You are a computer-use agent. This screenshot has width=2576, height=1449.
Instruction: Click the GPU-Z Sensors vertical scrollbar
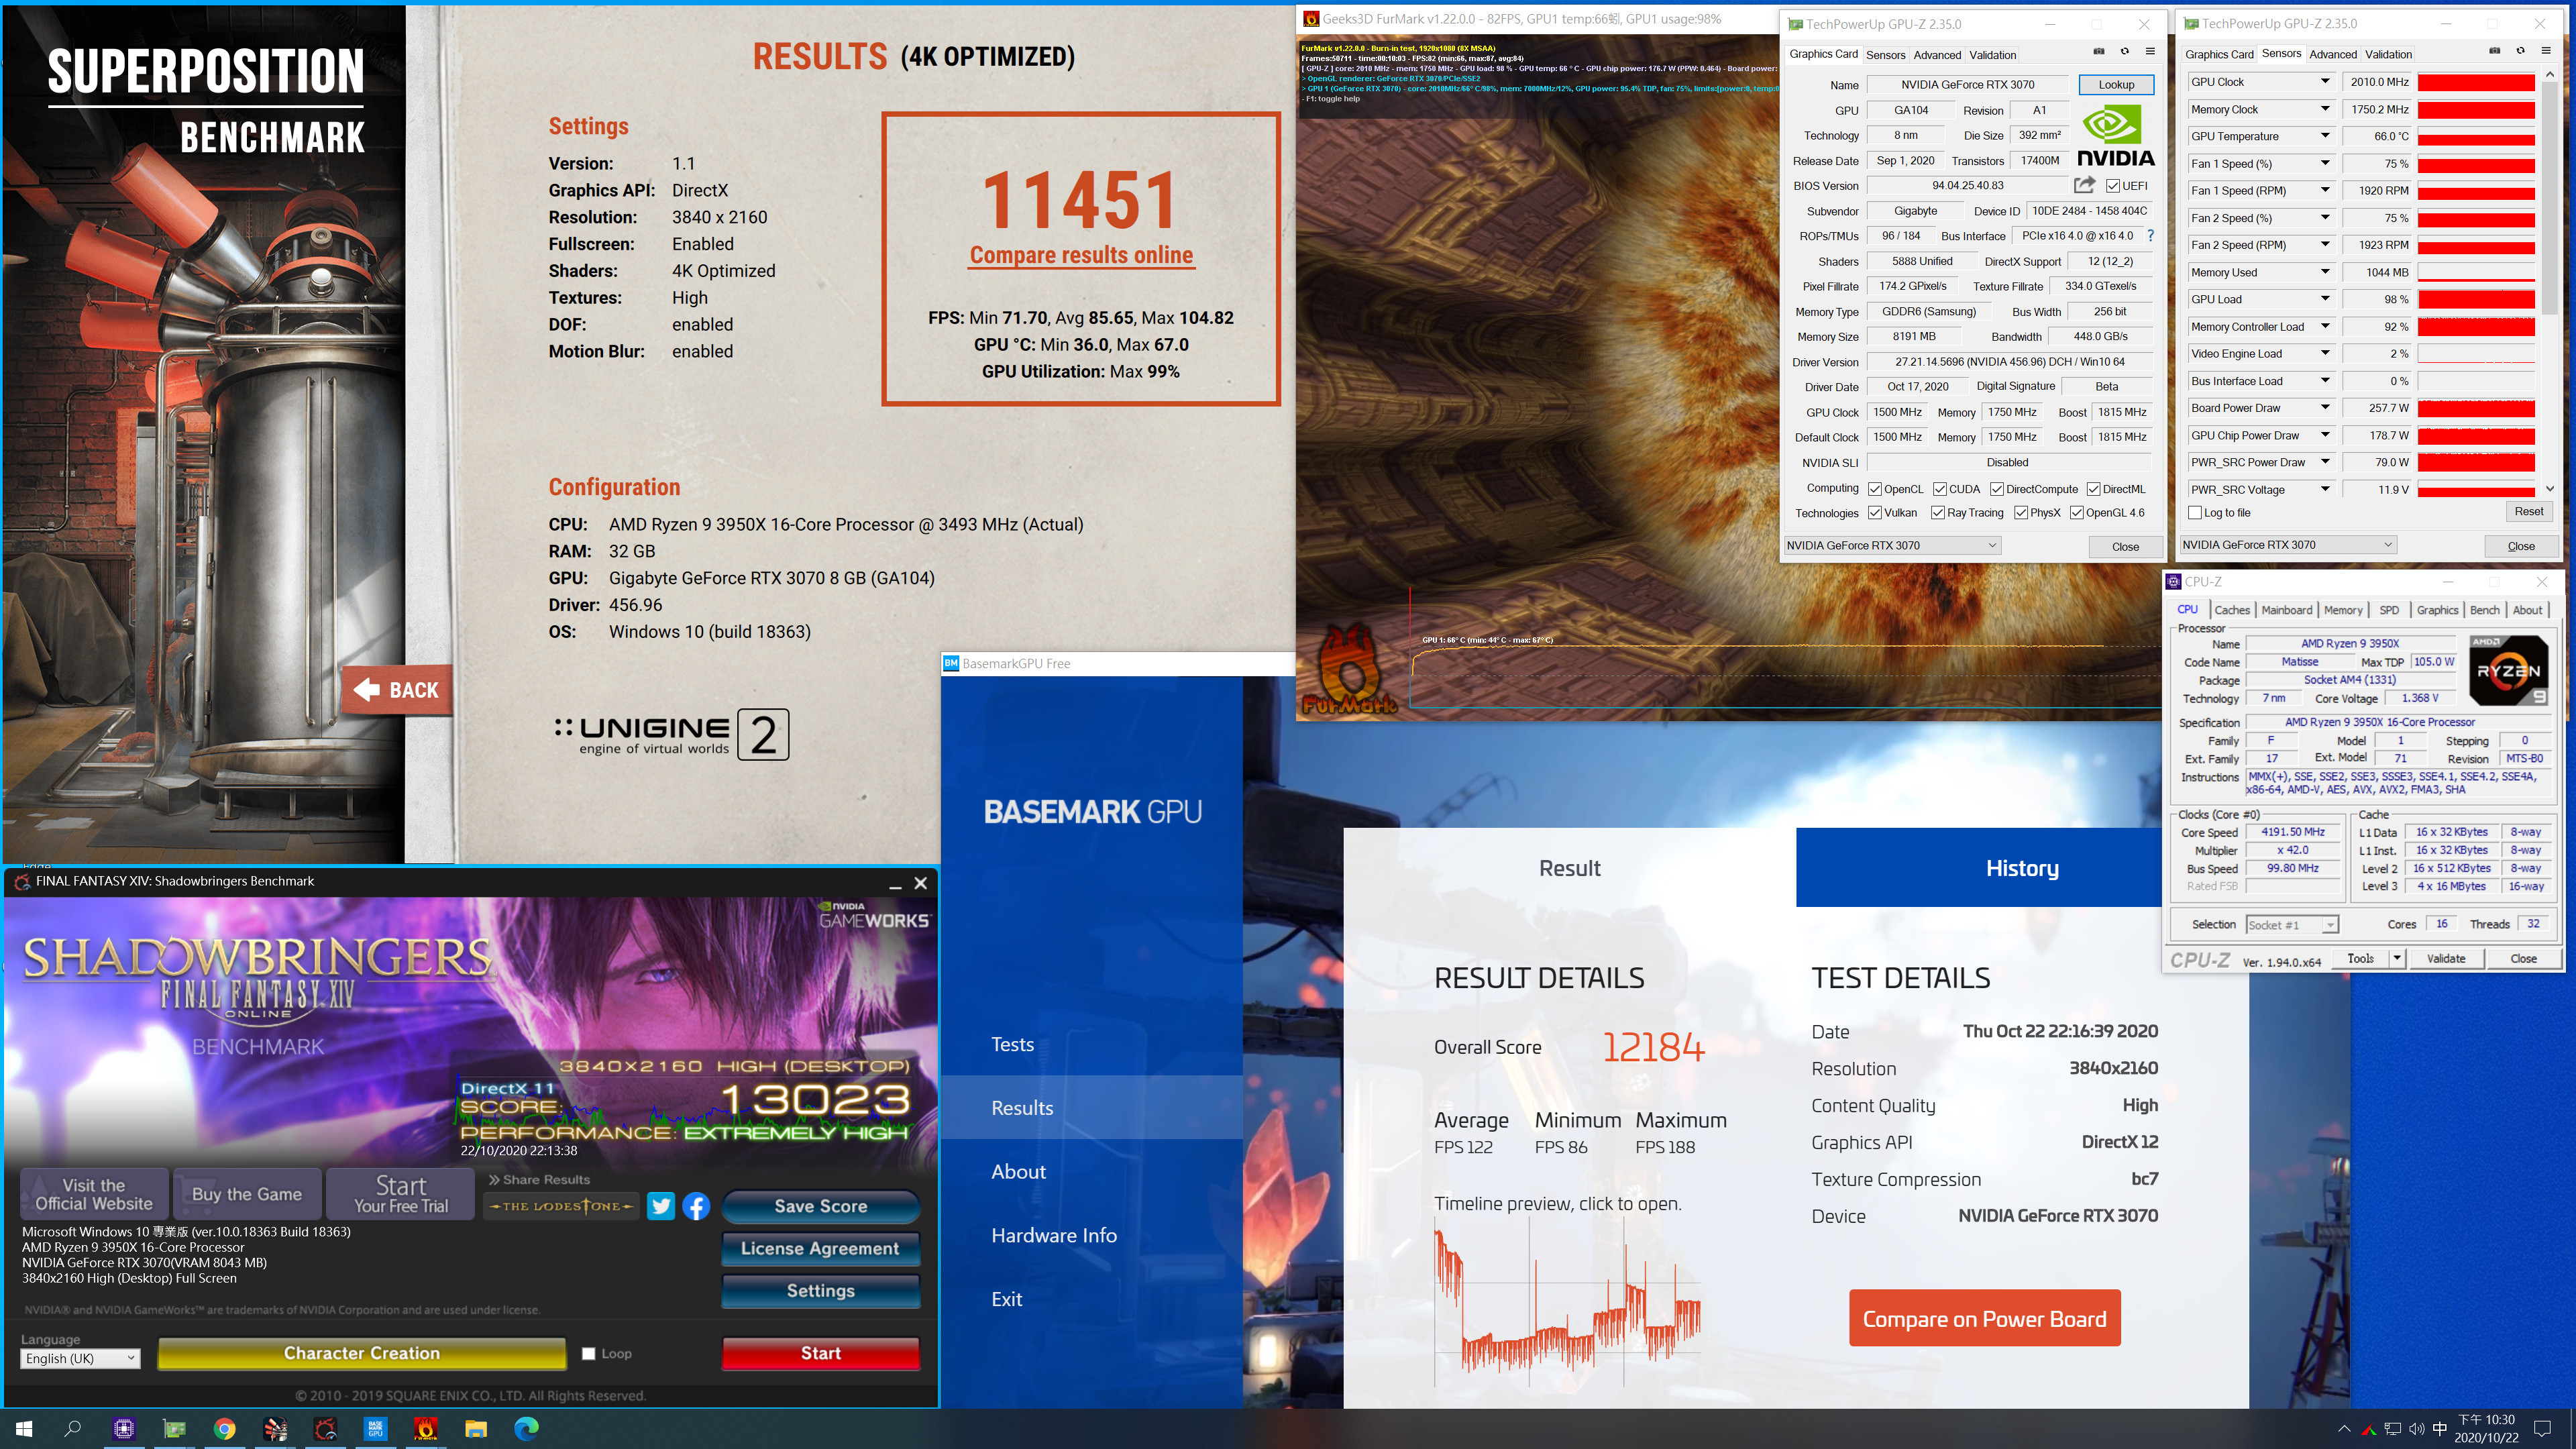pos(2549,281)
